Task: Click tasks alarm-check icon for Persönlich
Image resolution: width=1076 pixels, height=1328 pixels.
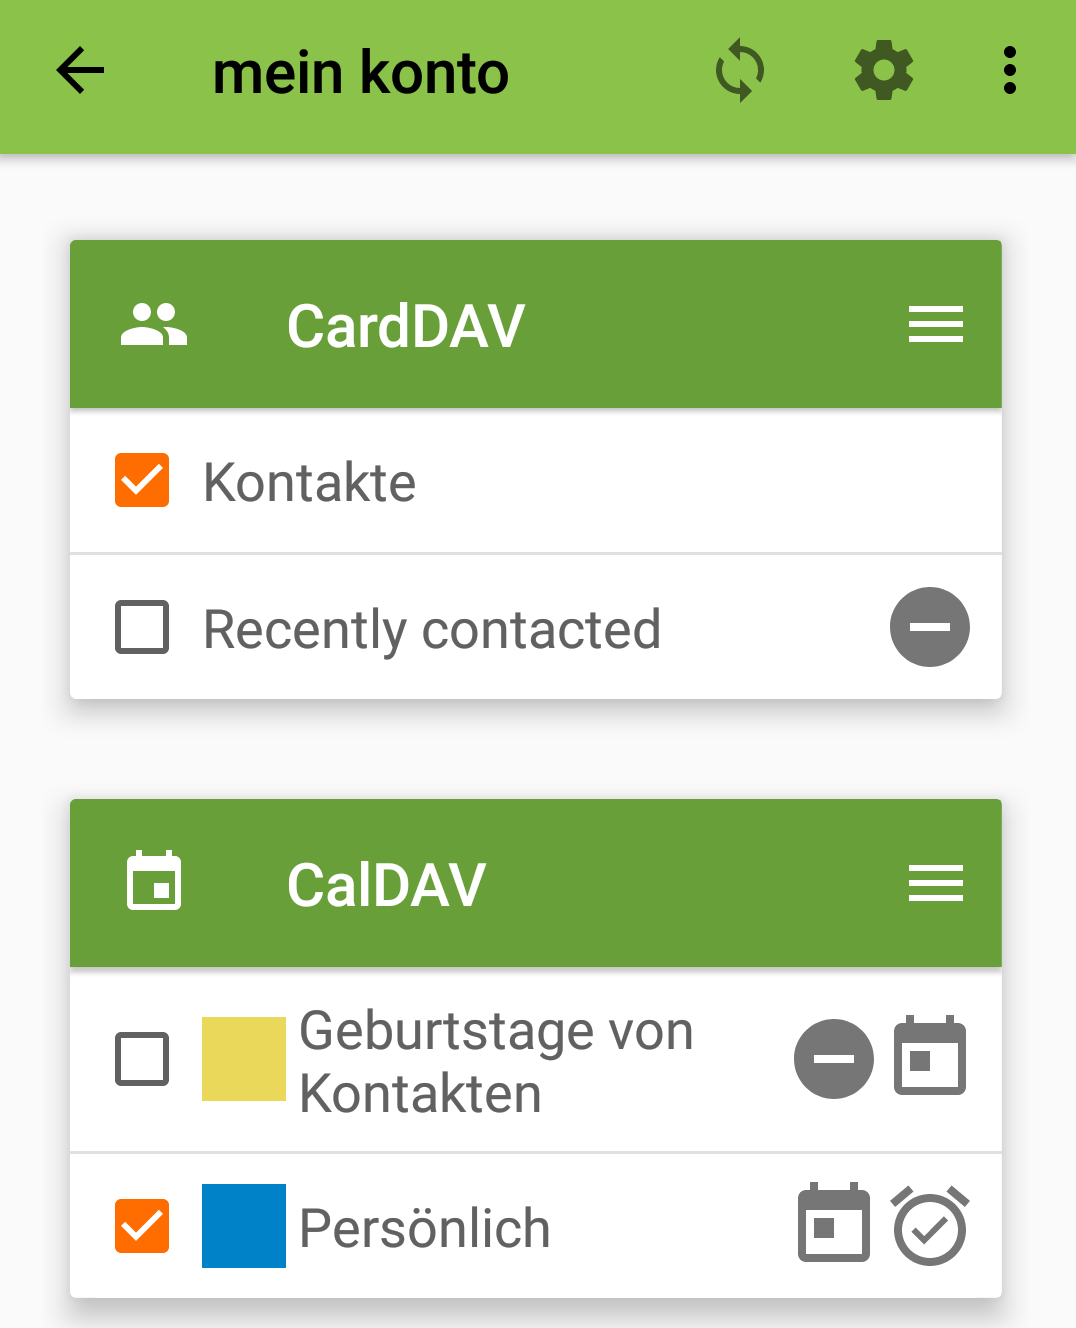Action: [930, 1226]
